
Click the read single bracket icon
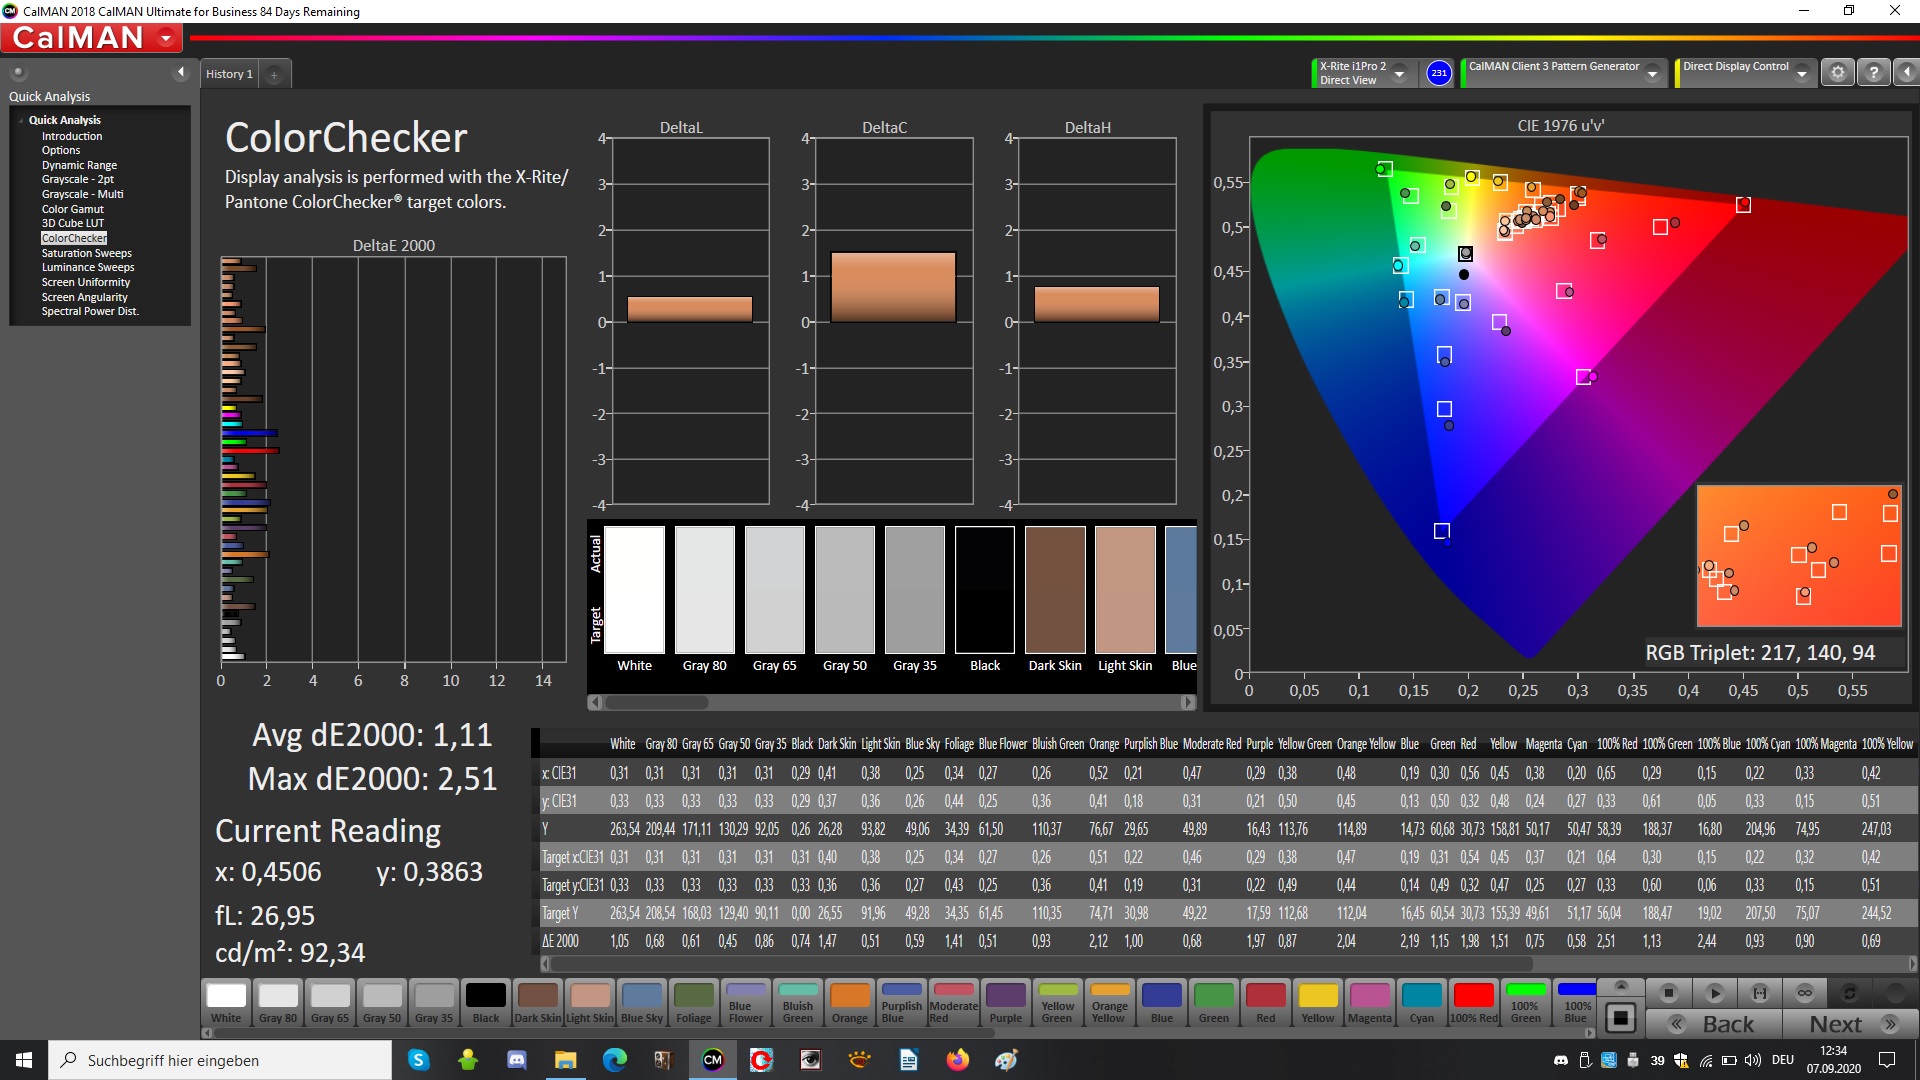coord(1759,993)
